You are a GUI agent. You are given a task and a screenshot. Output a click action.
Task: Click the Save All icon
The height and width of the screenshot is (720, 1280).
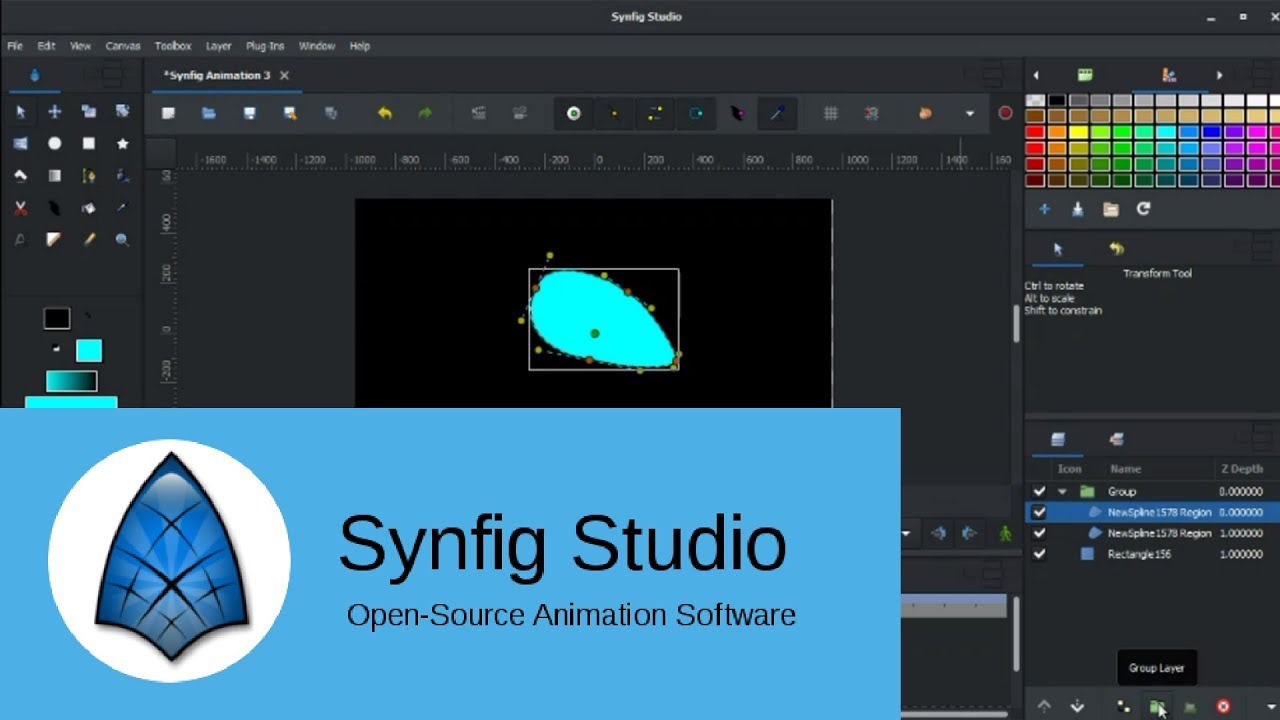[x=331, y=114]
